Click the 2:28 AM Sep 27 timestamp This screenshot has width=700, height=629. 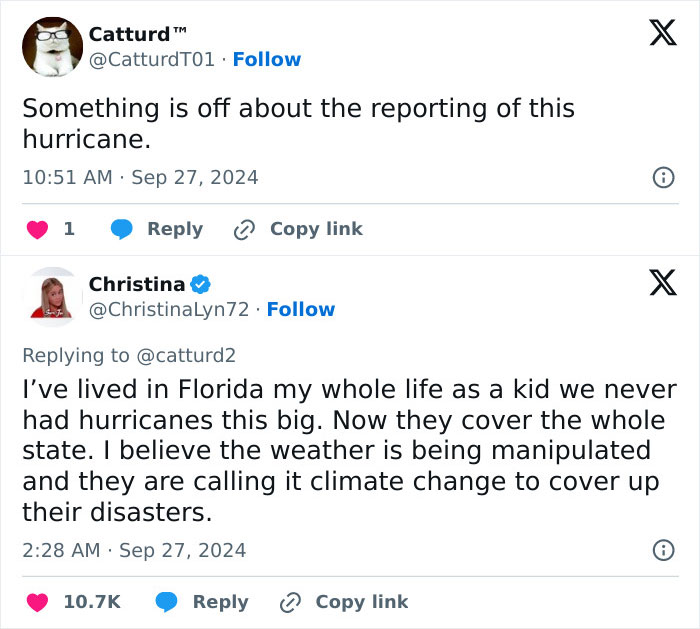134,550
